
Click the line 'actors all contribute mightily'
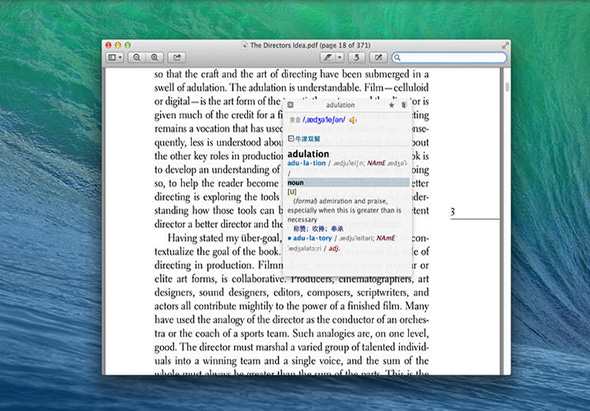(x=292, y=306)
